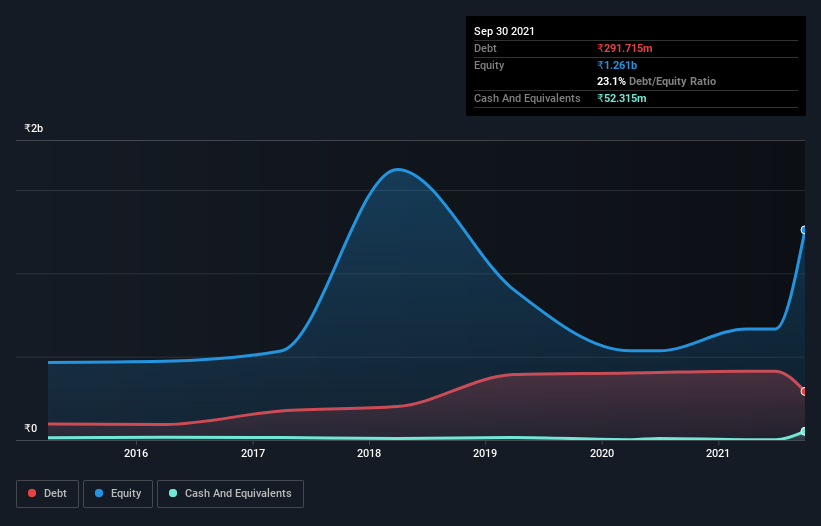Click Cash And Equivalents label in tooltip
Viewport: 821px width, 526px height.
527,98
